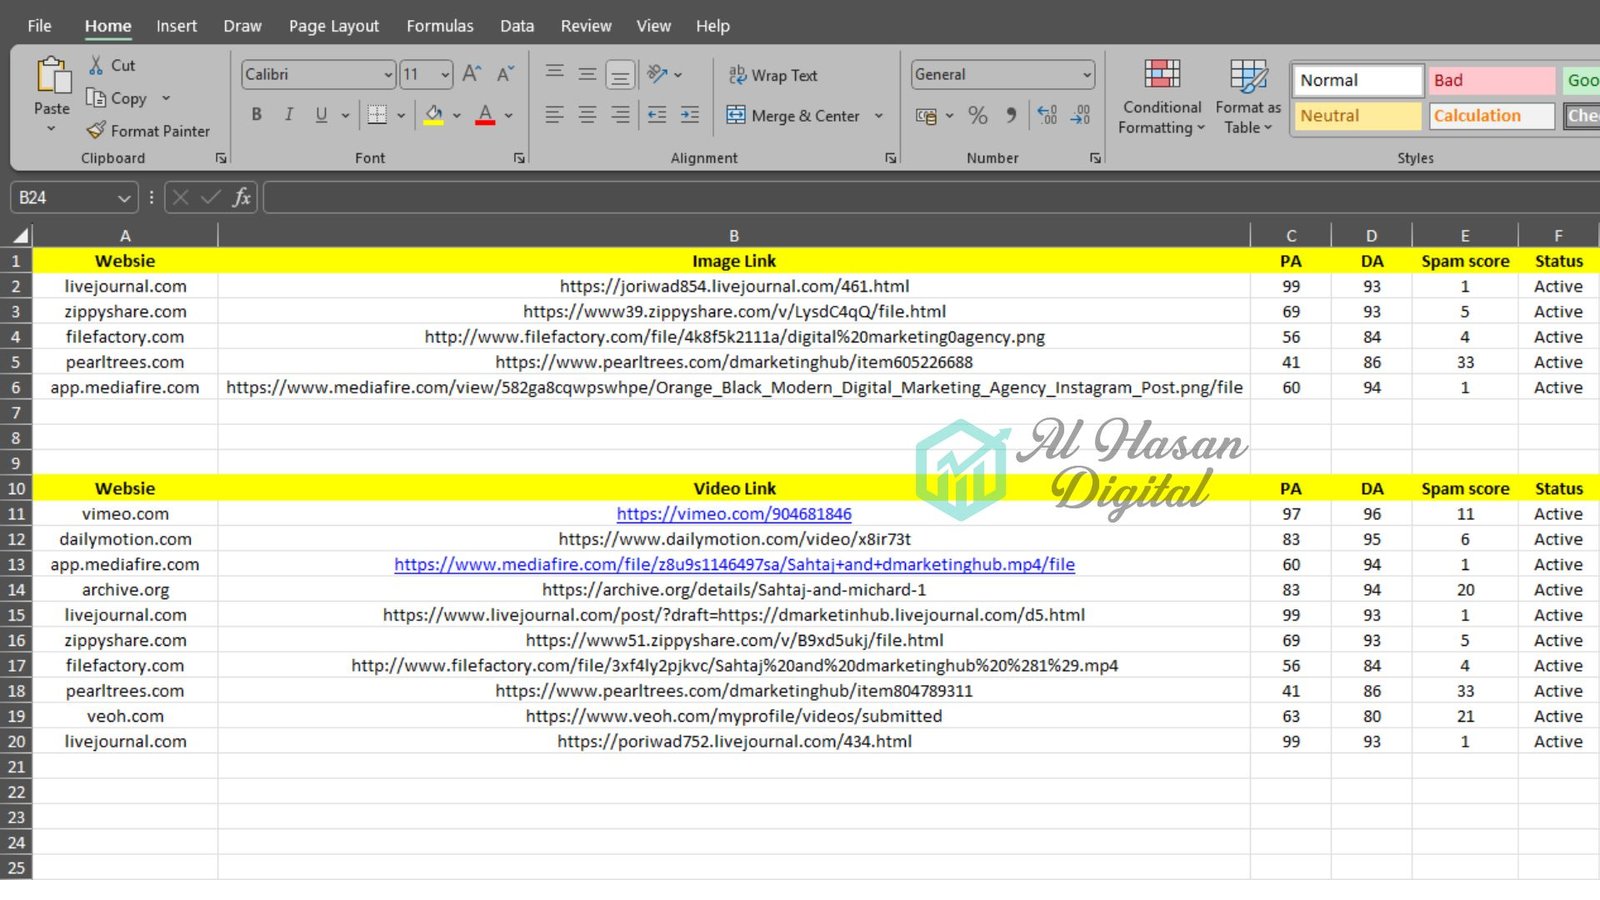Open Alignment settings dialog launcher

(x=890, y=158)
